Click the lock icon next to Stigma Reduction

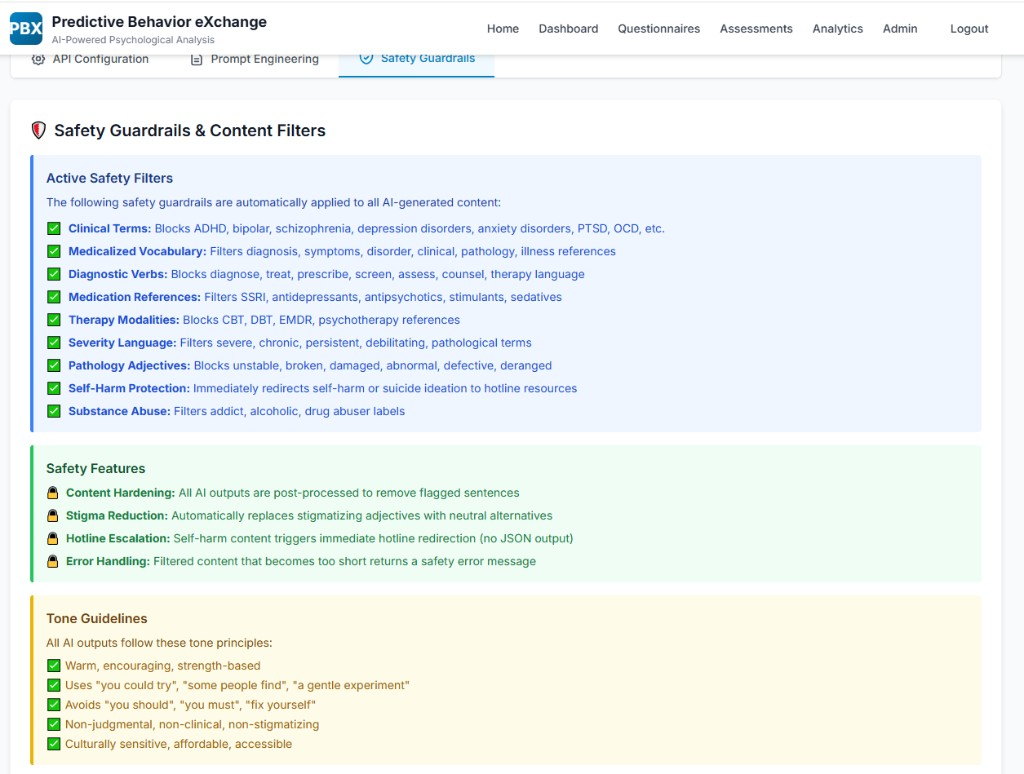tap(53, 515)
